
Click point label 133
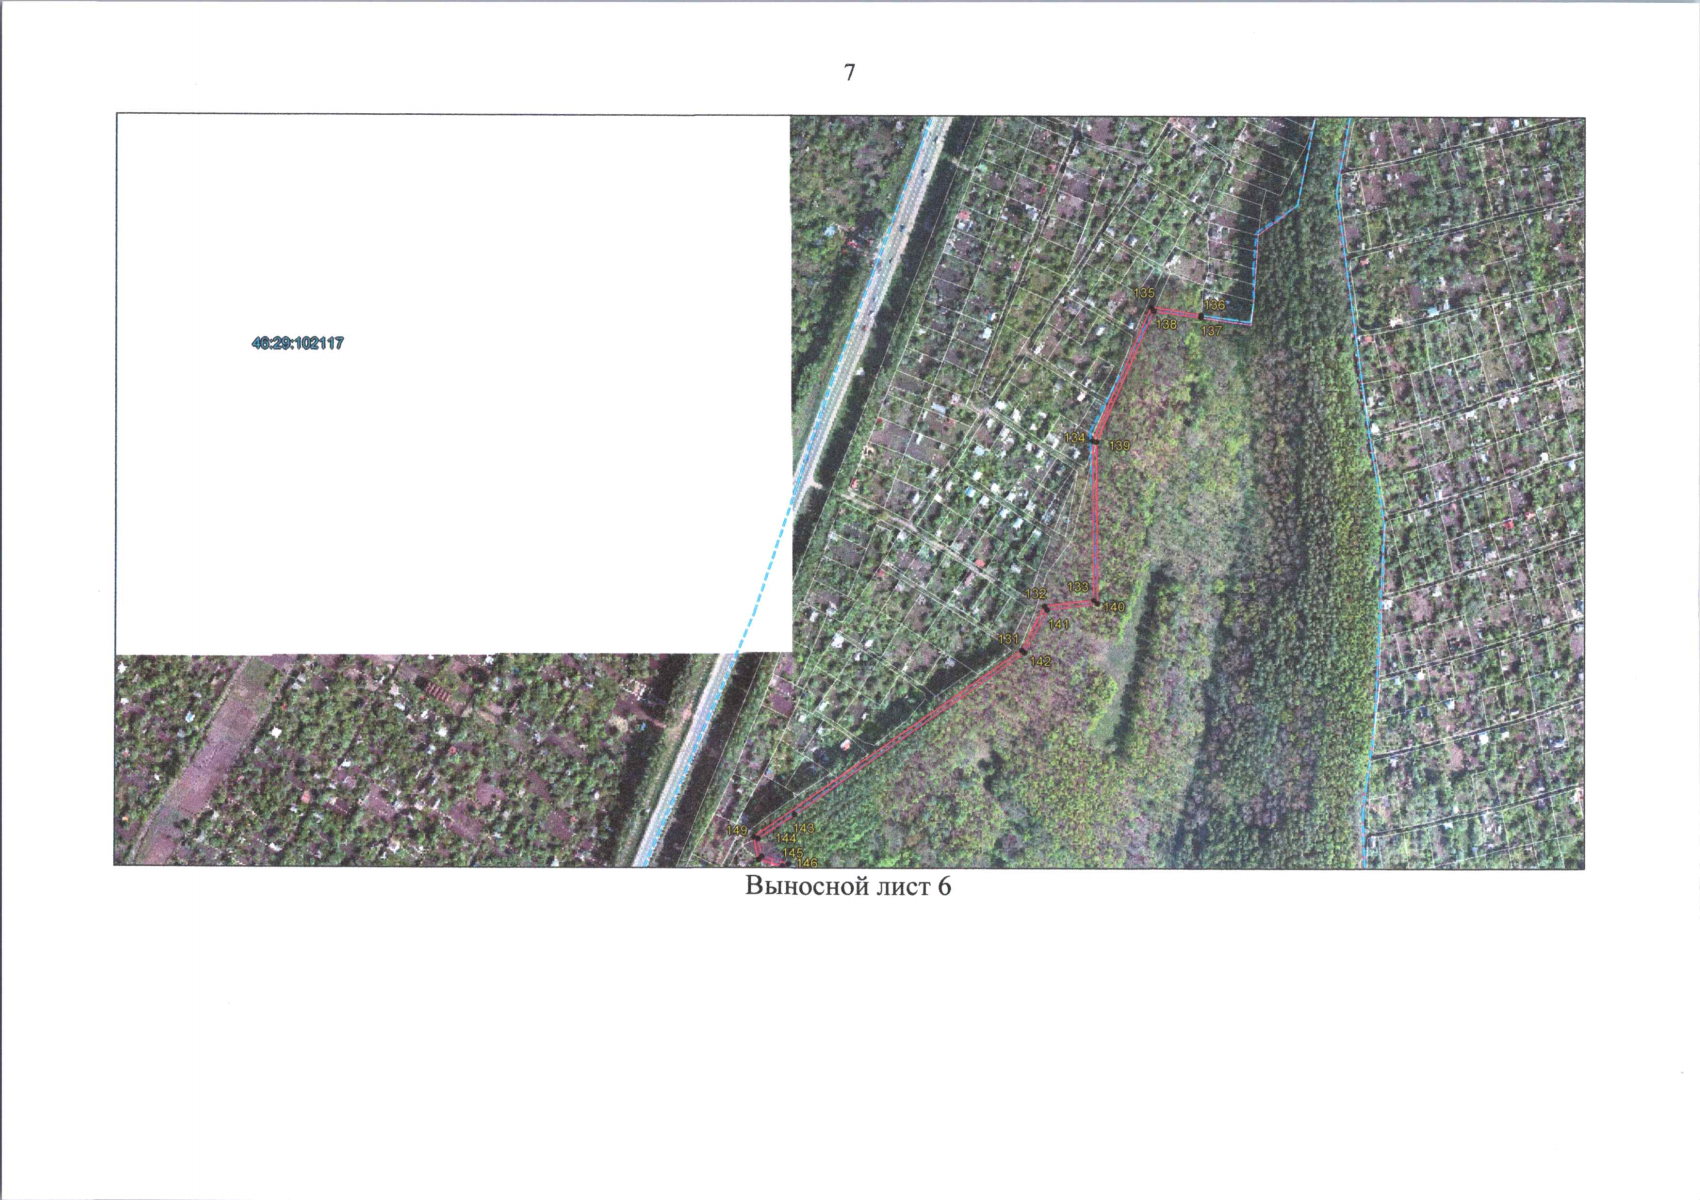[1078, 587]
